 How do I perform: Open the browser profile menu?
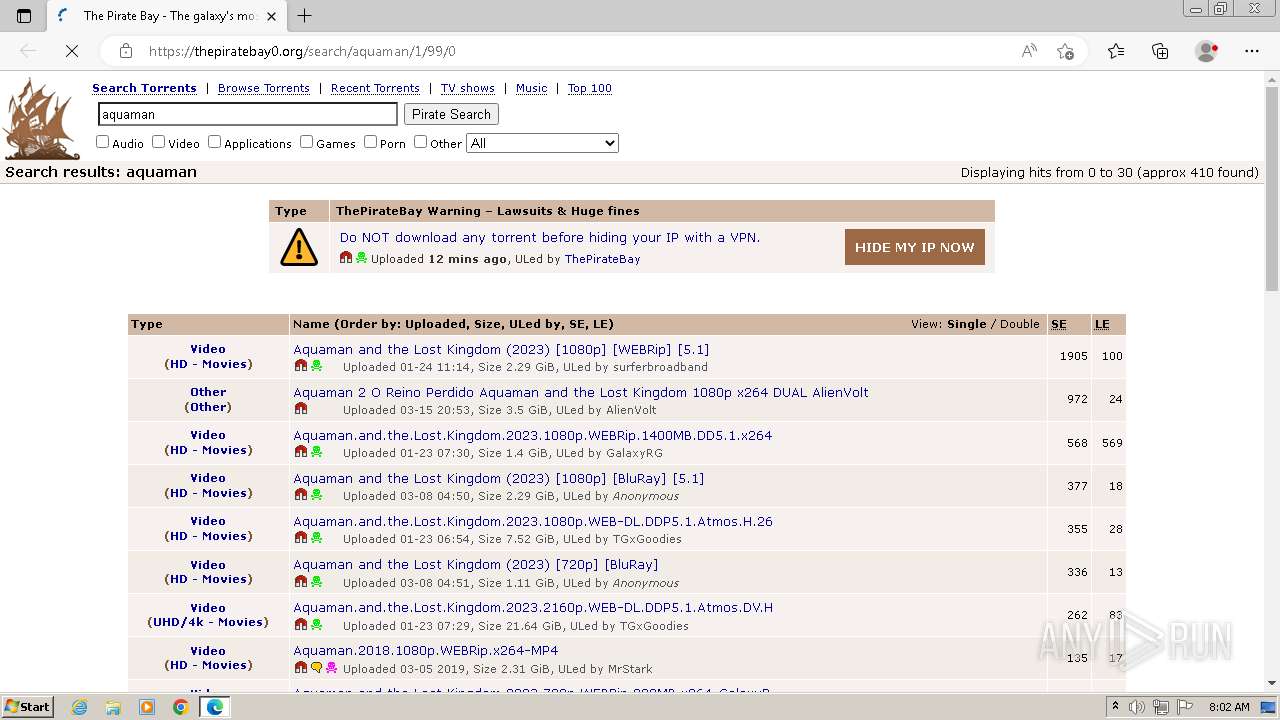(1207, 51)
